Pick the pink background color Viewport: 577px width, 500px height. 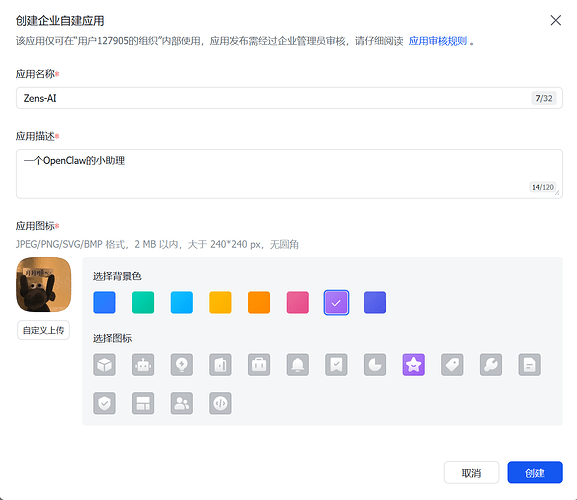[297, 302]
